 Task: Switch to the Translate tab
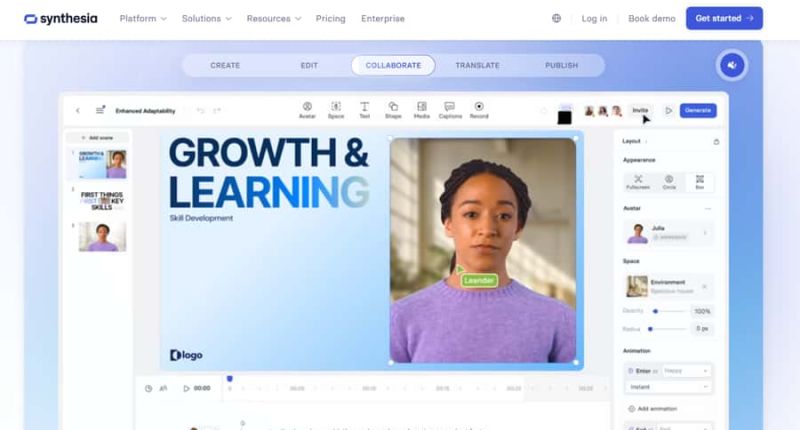[x=477, y=66]
